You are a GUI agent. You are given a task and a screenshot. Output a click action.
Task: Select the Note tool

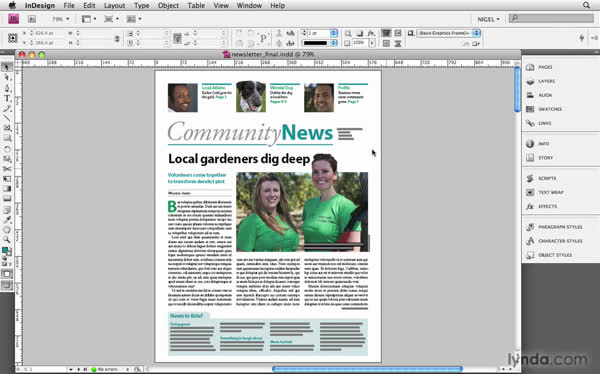click(x=7, y=209)
